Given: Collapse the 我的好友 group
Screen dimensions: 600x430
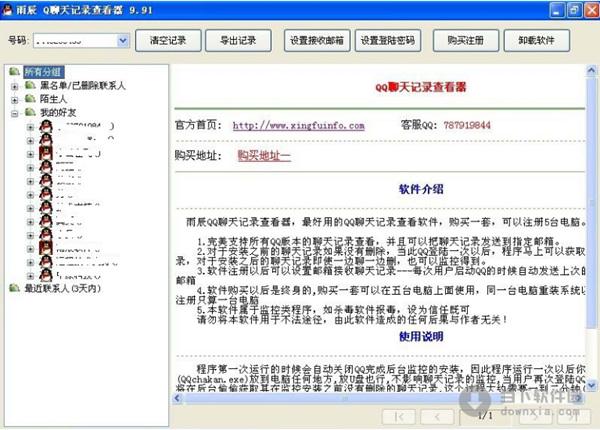Looking at the screenshot, I should point(15,114).
